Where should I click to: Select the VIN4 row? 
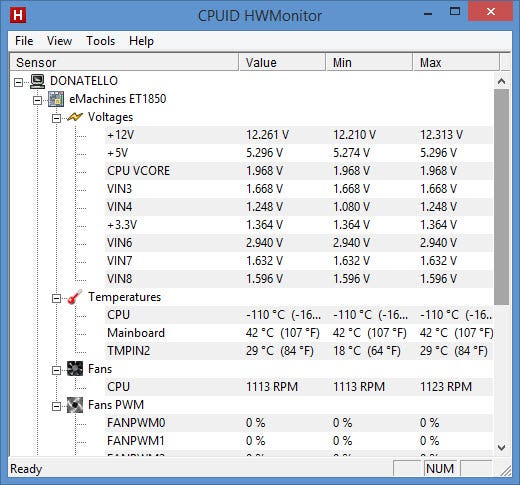click(x=299, y=207)
